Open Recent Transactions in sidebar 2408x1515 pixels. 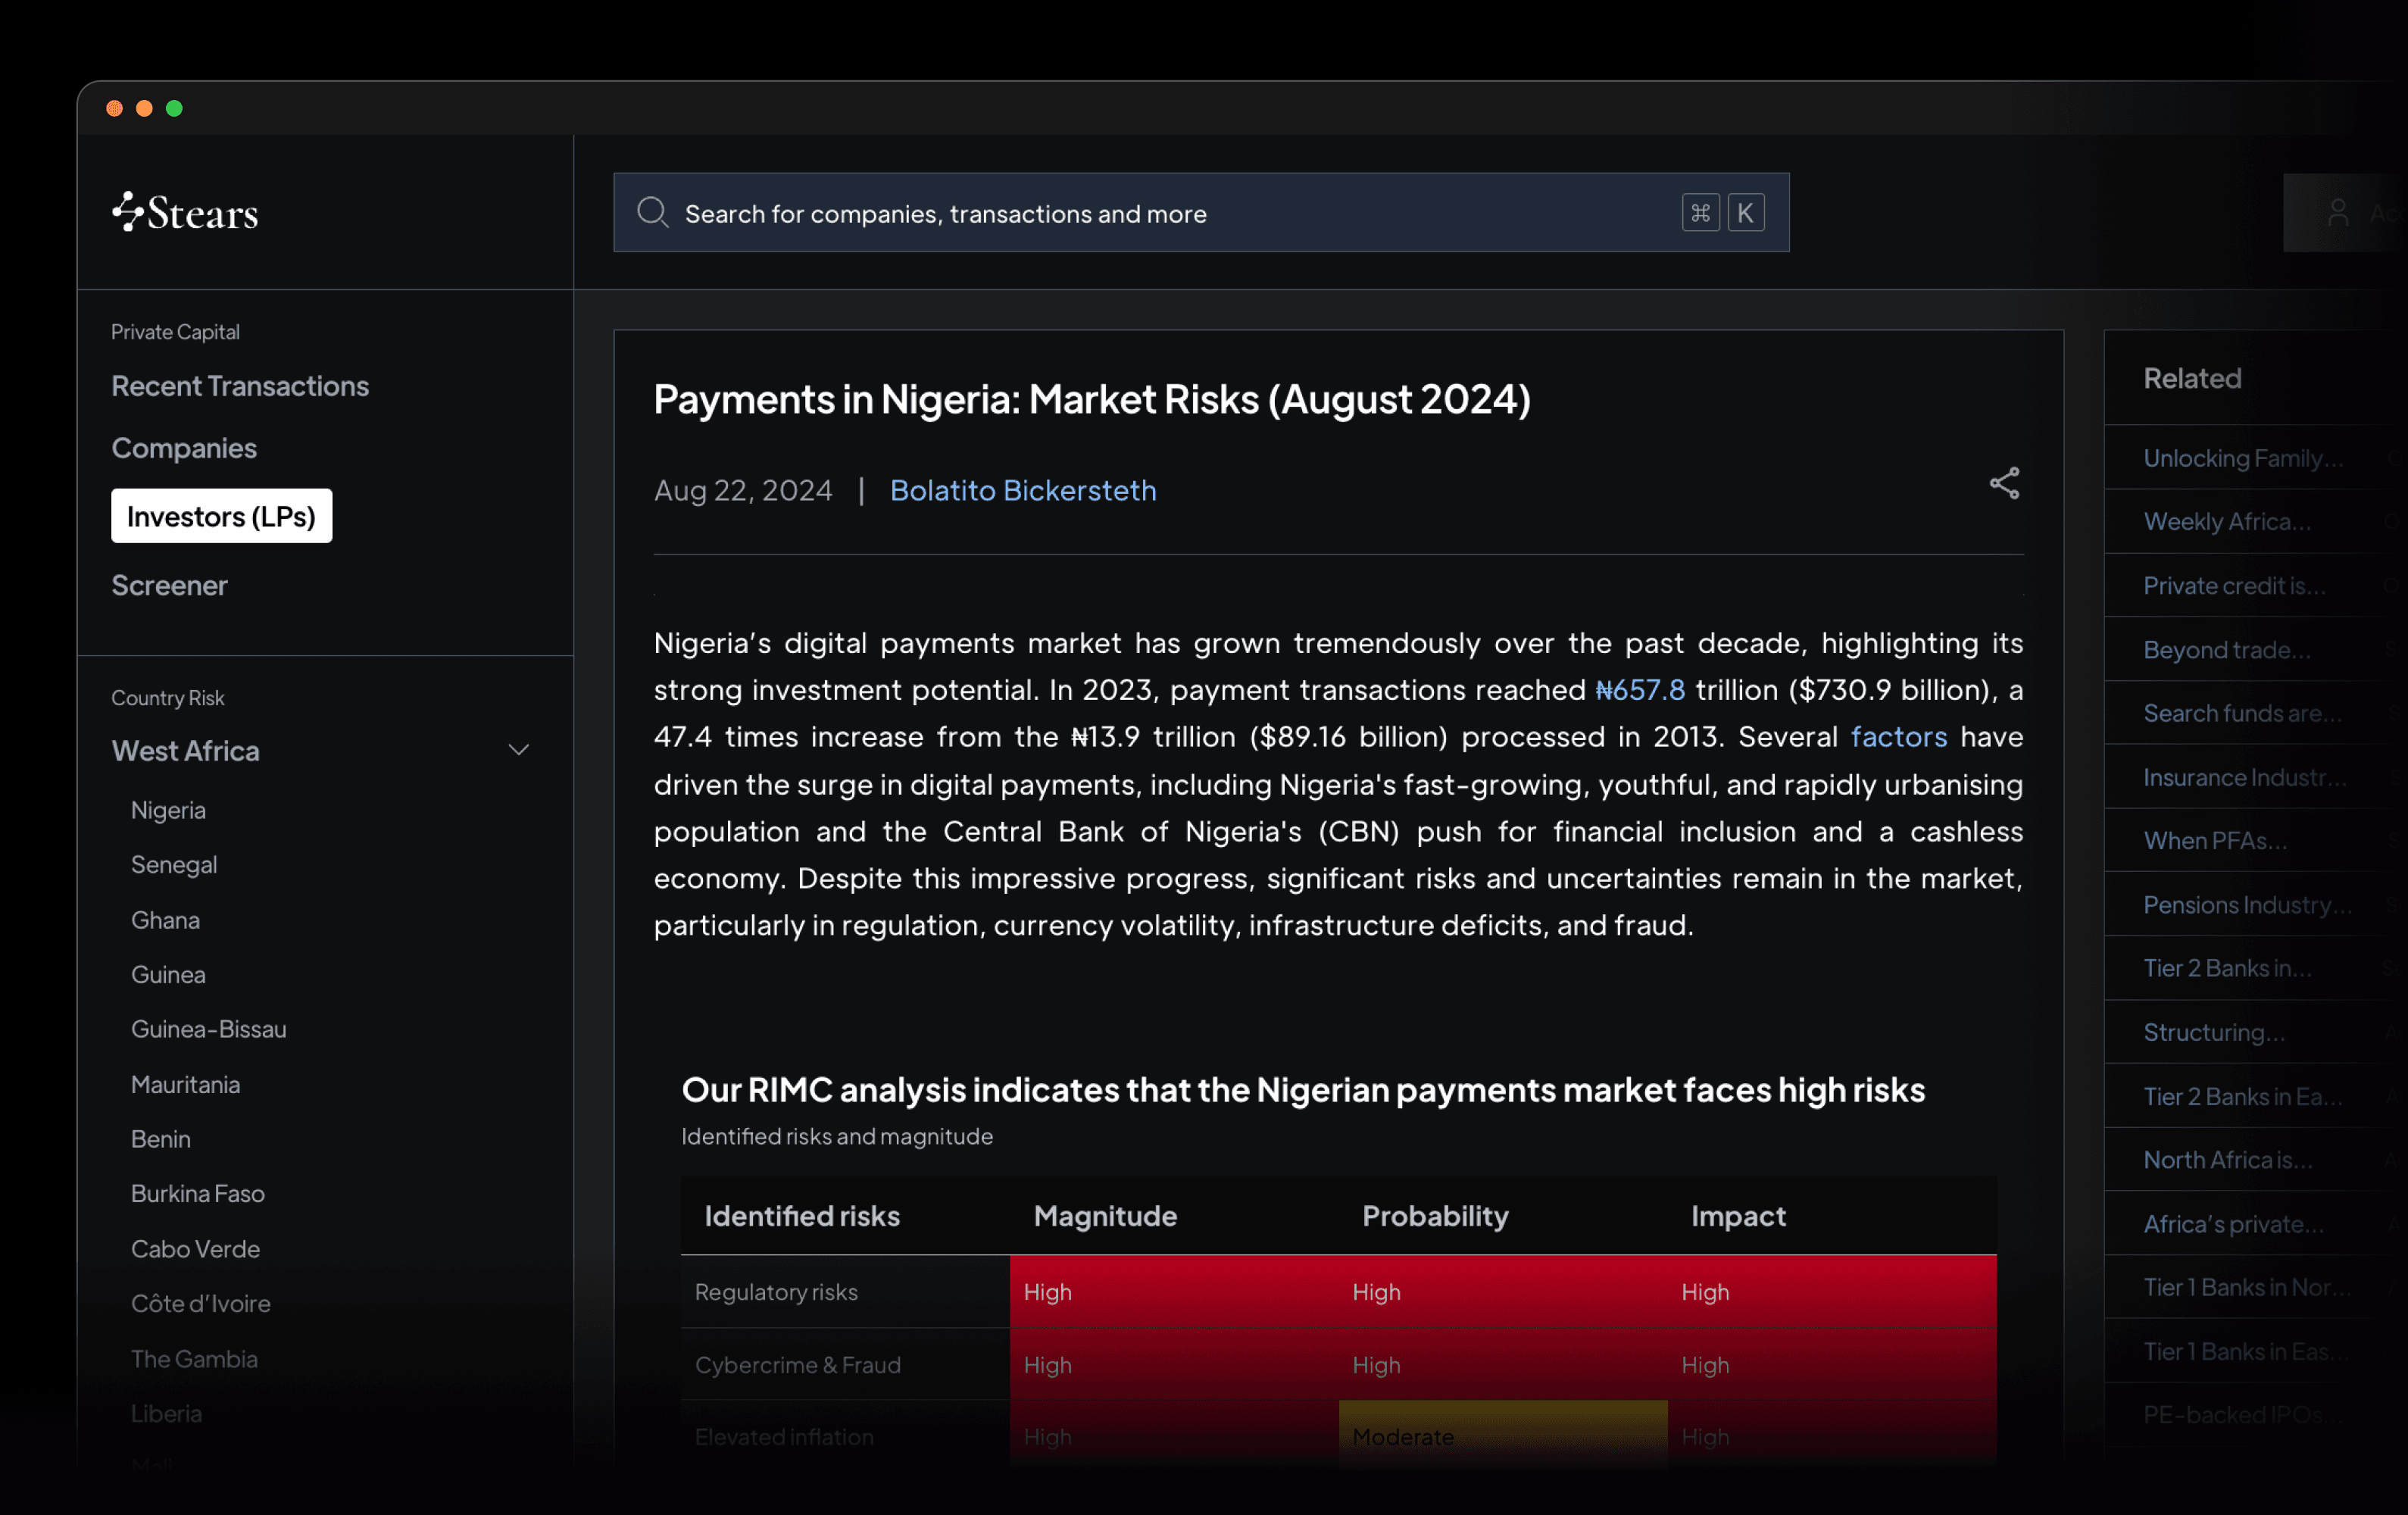(240, 386)
